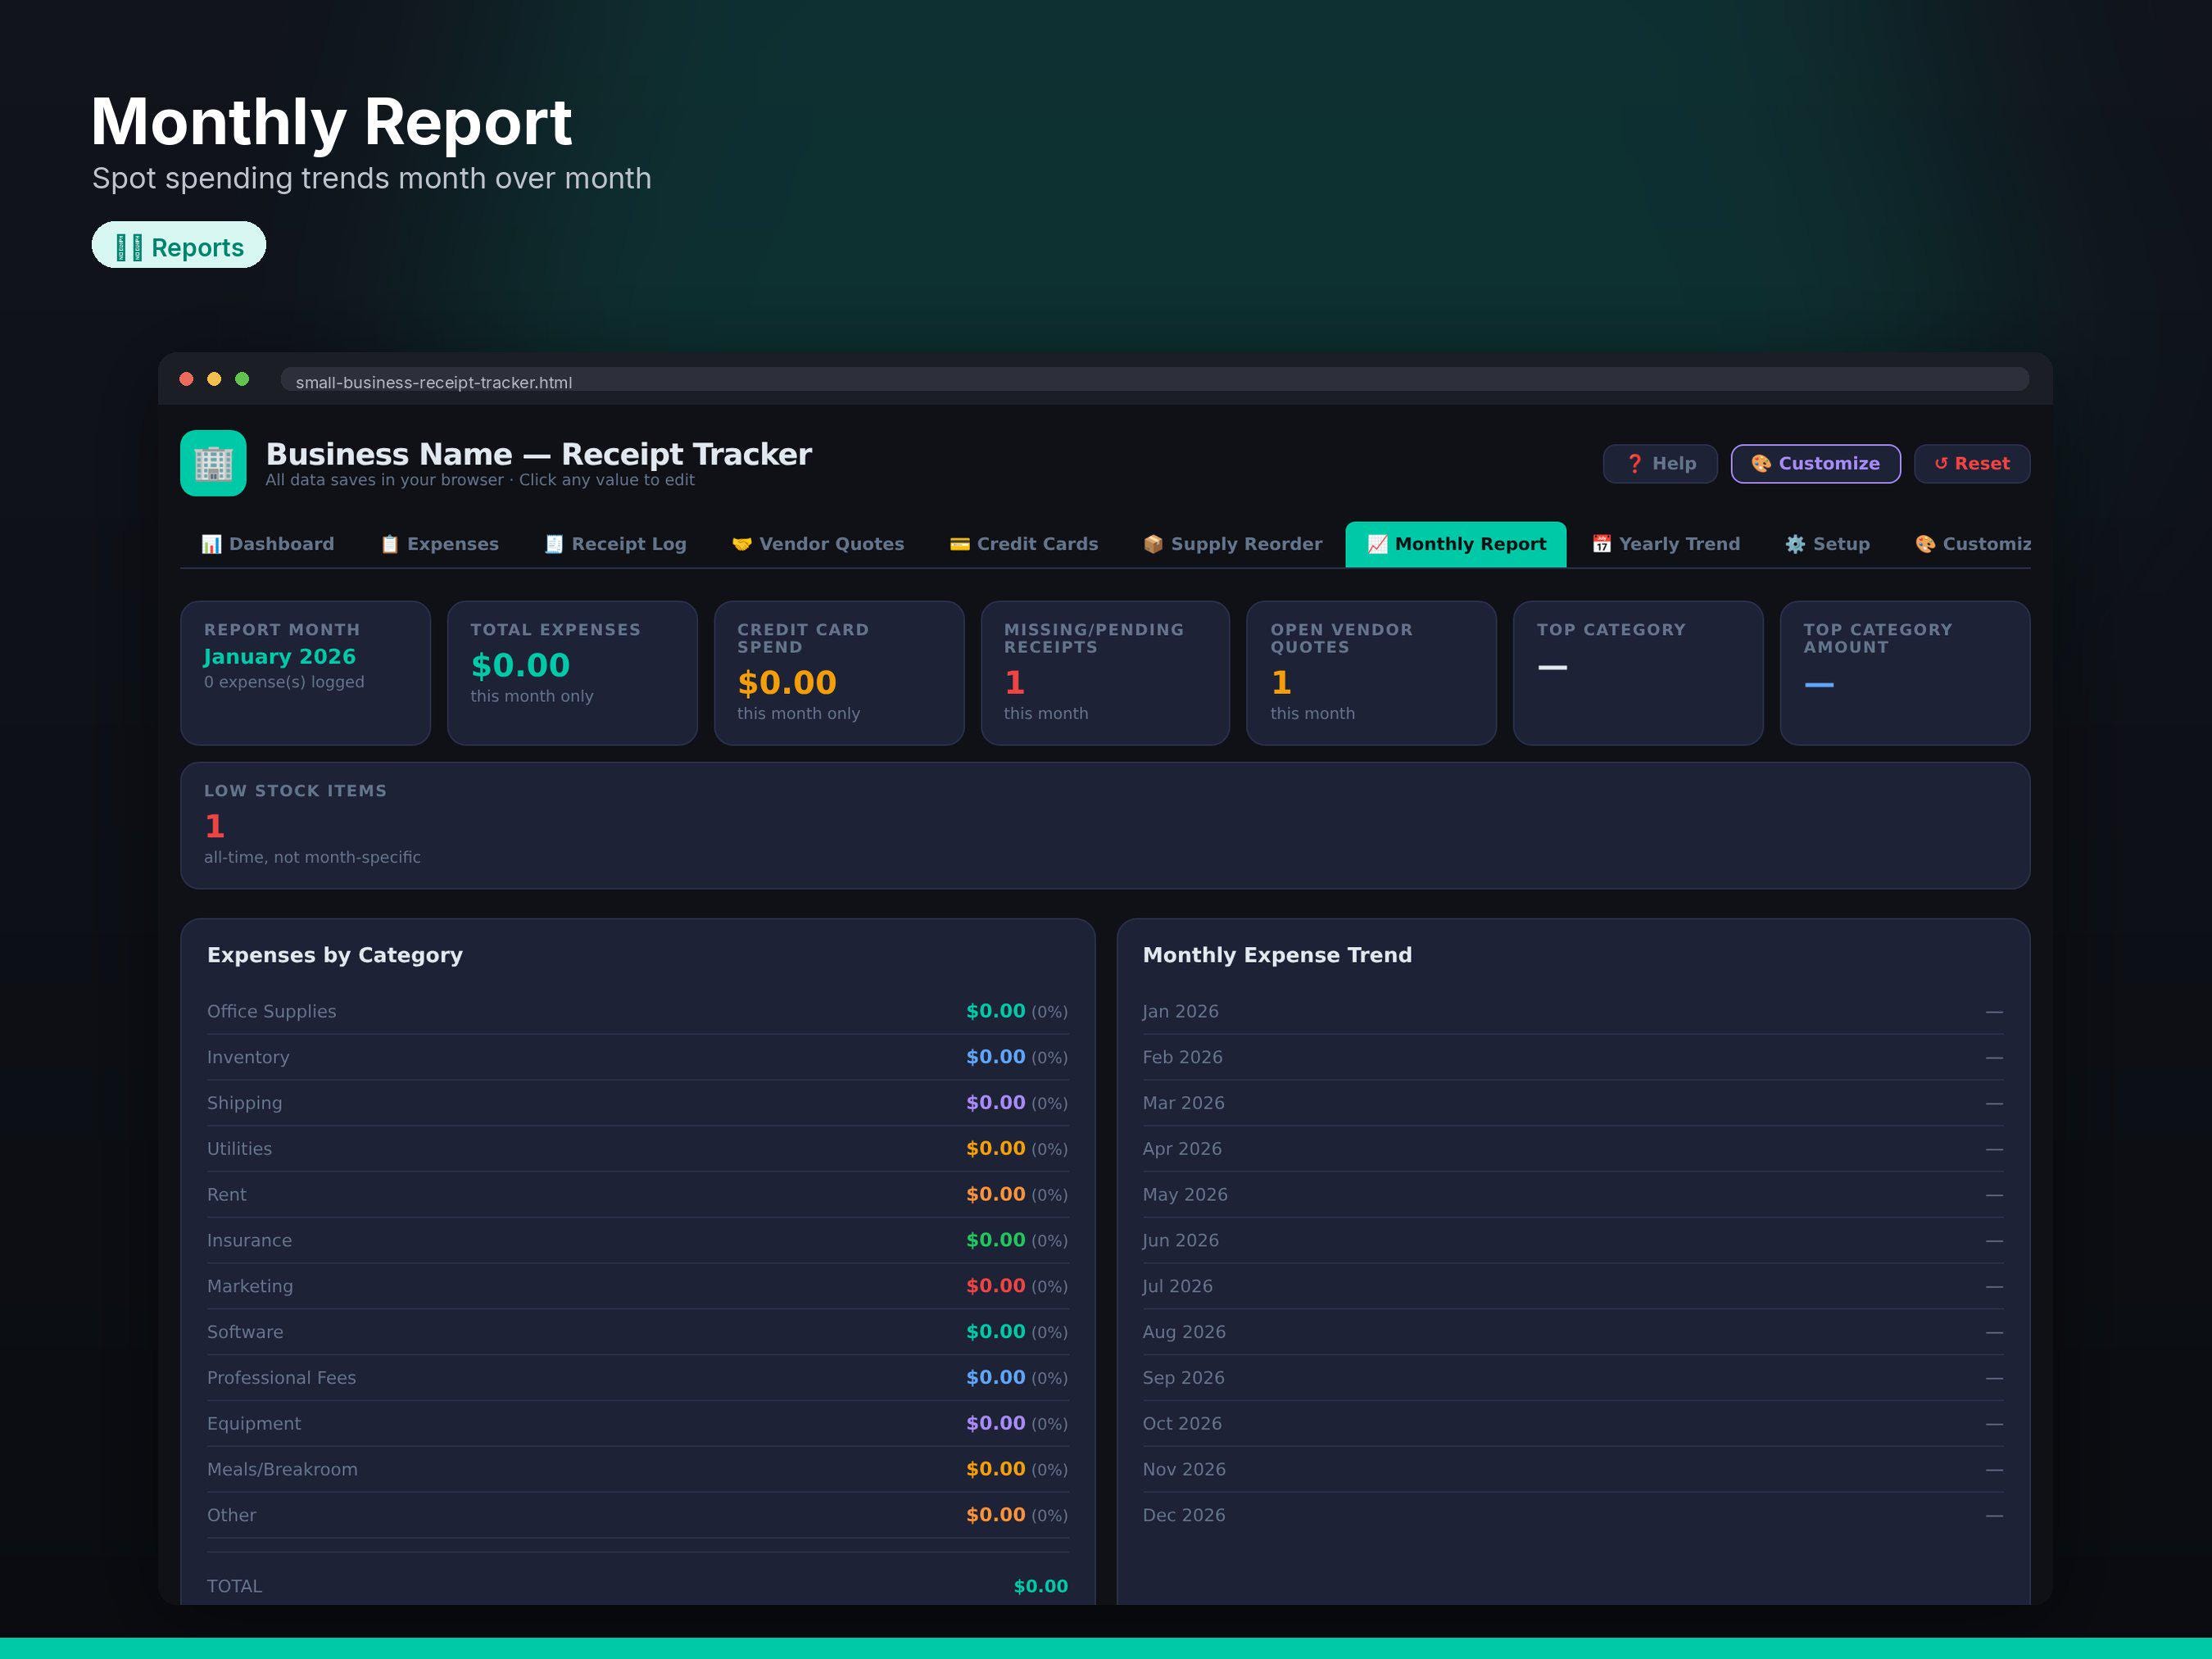Go to the Vendor Quotes tab
2212x1659 pixels.
point(818,544)
